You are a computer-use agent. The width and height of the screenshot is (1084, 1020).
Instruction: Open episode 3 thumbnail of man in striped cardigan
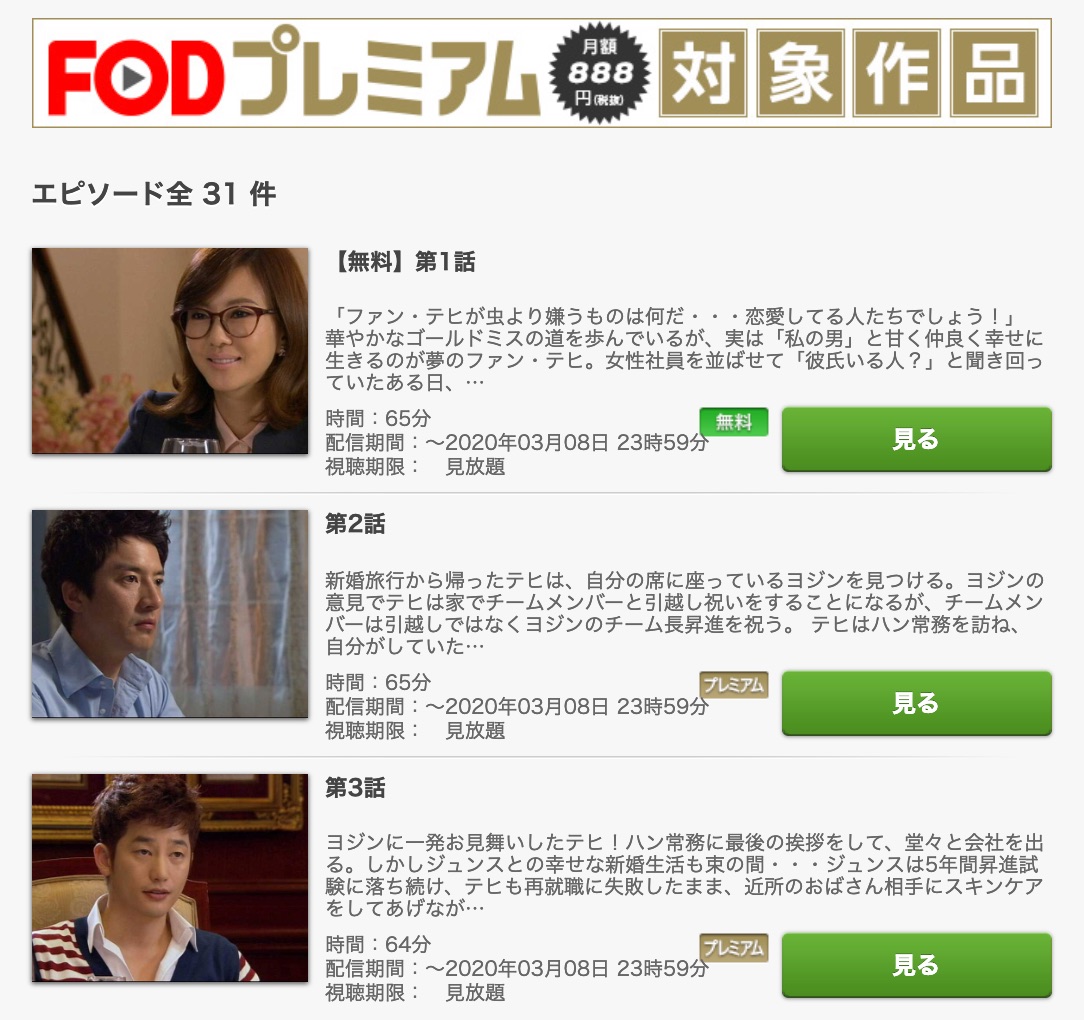[x=170, y=878]
